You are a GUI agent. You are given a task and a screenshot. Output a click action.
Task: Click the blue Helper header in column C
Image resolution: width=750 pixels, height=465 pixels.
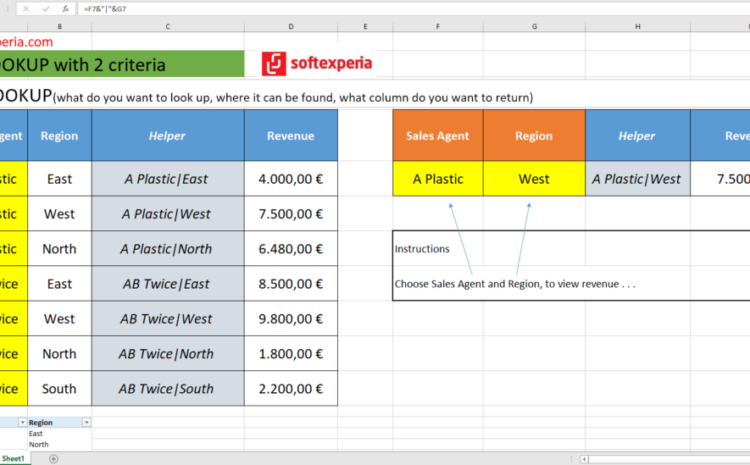(167, 135)
